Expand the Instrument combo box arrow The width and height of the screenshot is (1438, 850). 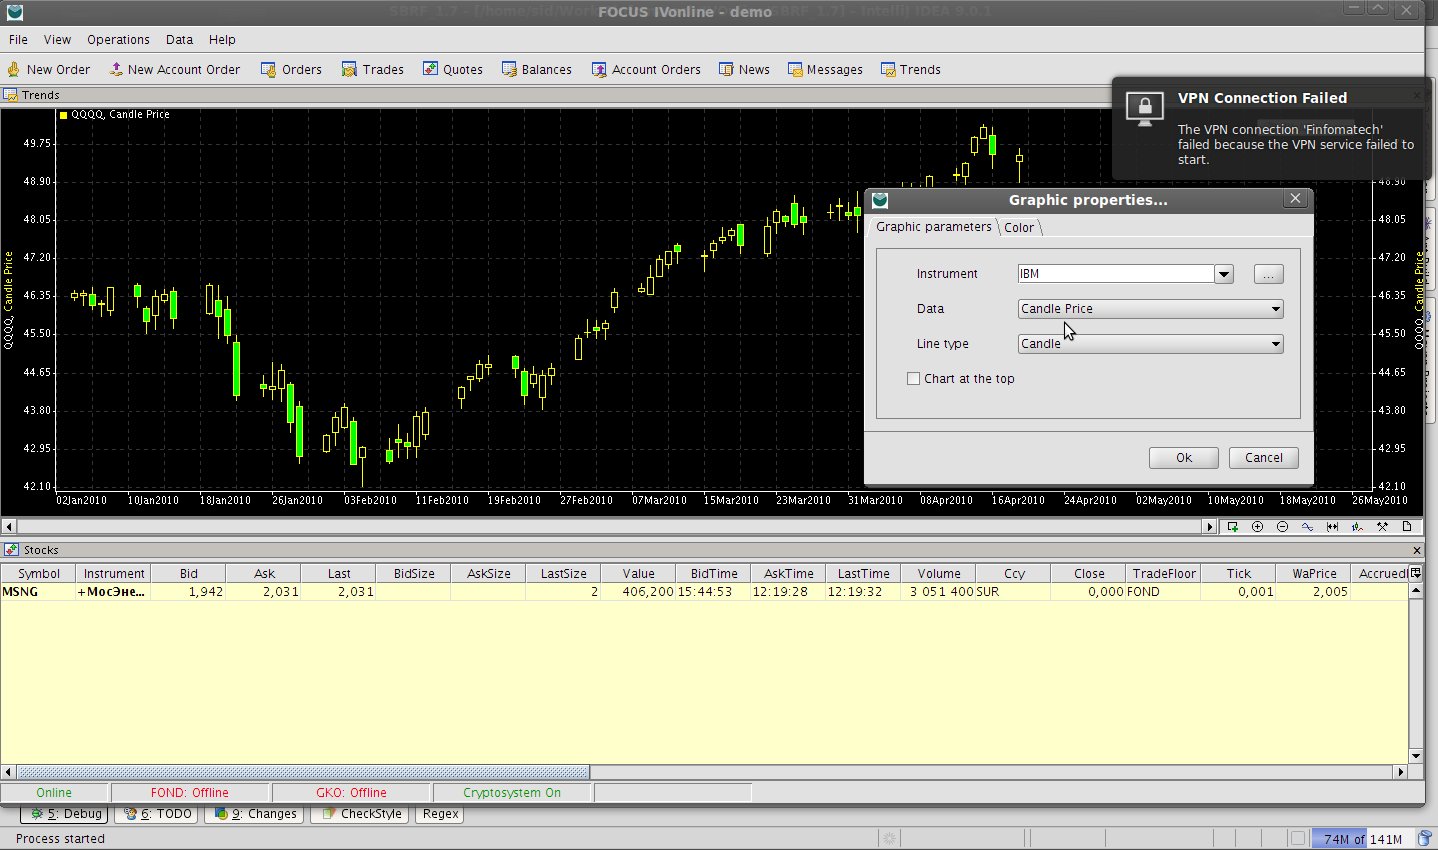coord(1224,275)
